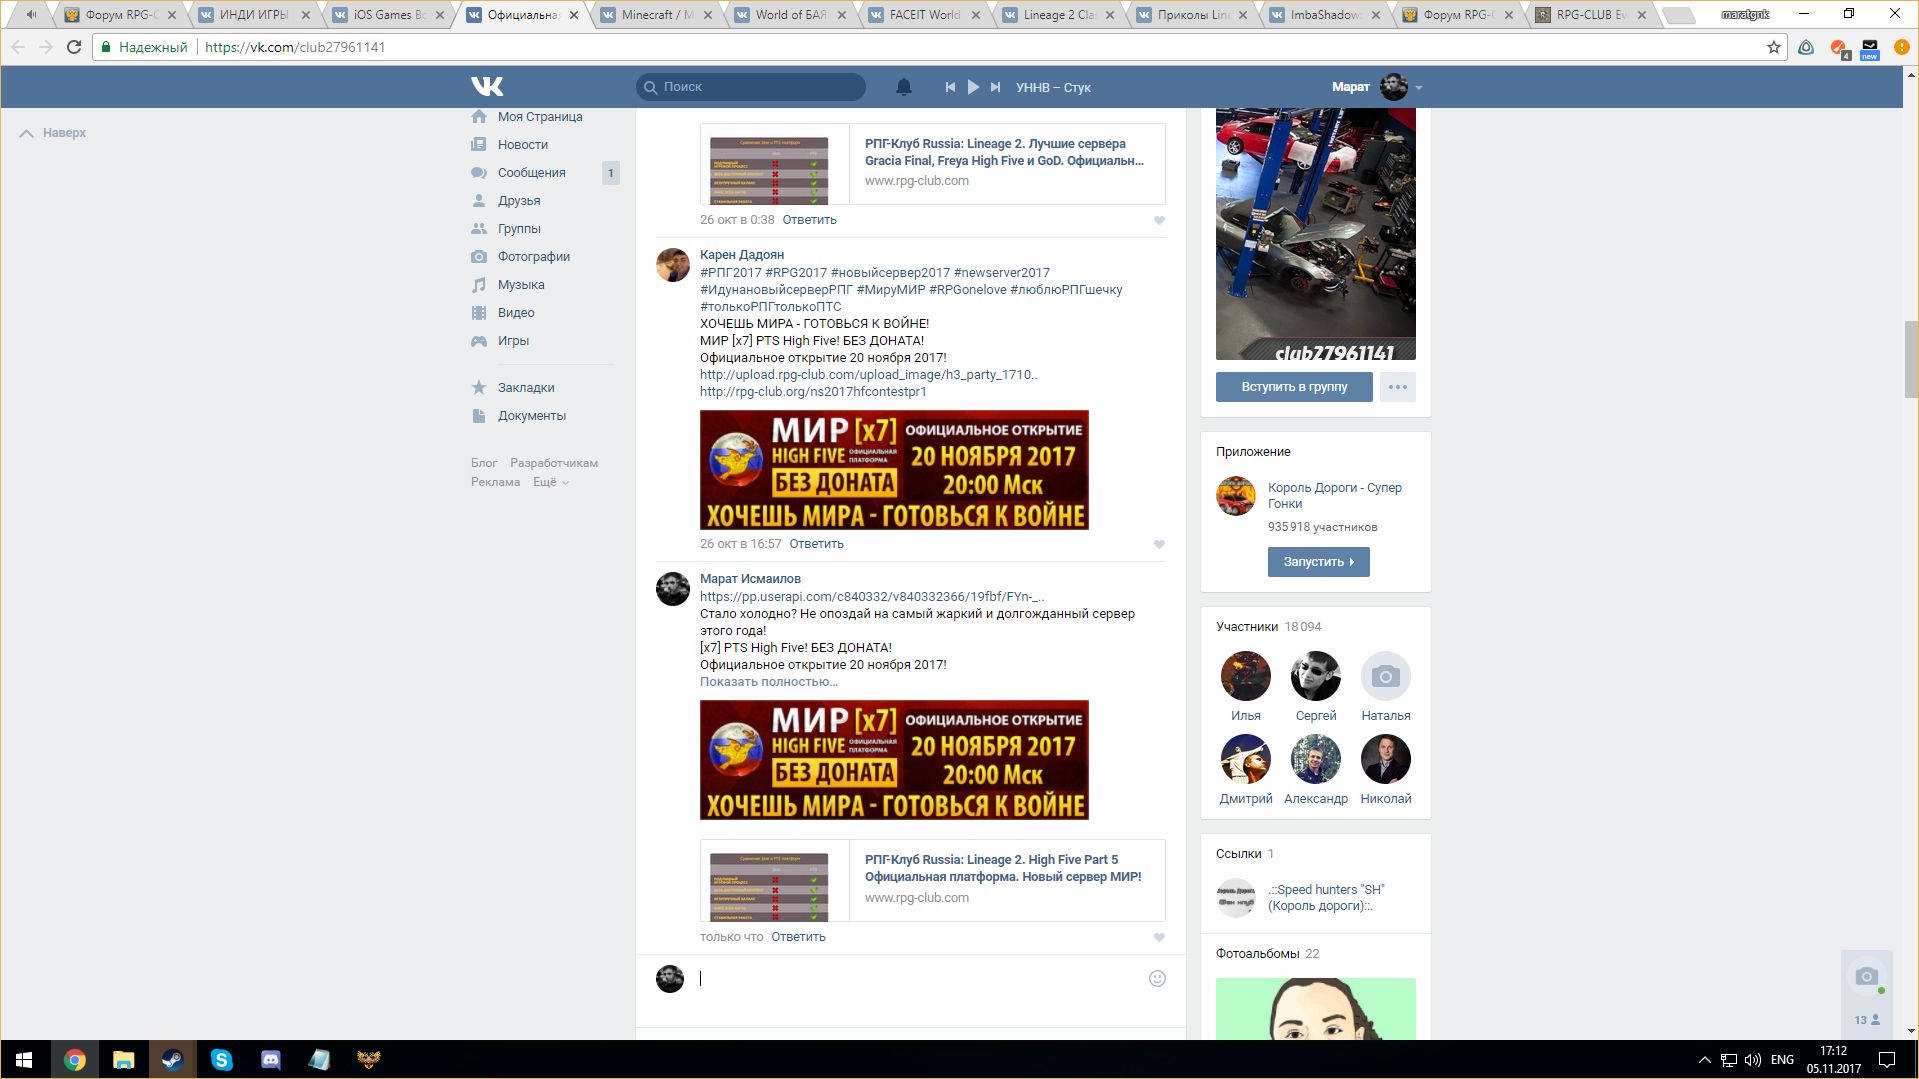Click the Видео film icon

point(479,313)
